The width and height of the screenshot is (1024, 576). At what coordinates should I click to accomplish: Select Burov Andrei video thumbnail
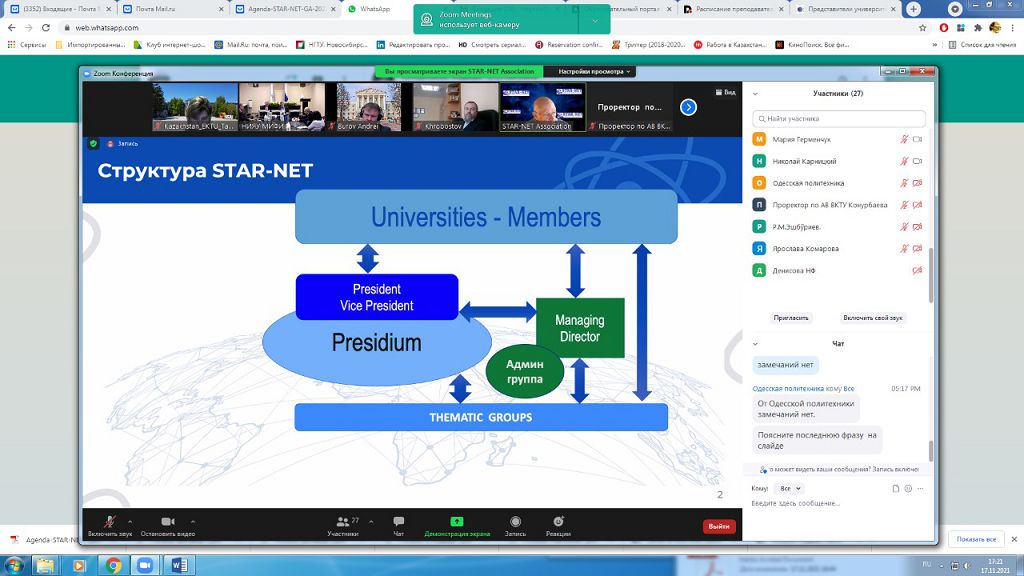click(x=368, y=107)
